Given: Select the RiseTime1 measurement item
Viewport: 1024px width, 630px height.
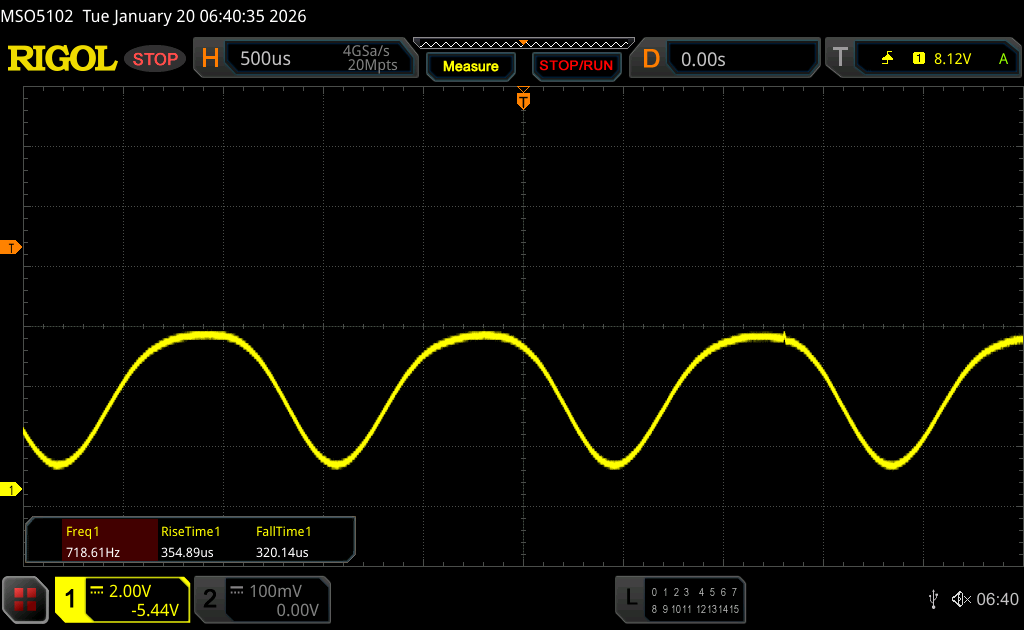Looking at the screenshot, I should click(x=190, y=541).
